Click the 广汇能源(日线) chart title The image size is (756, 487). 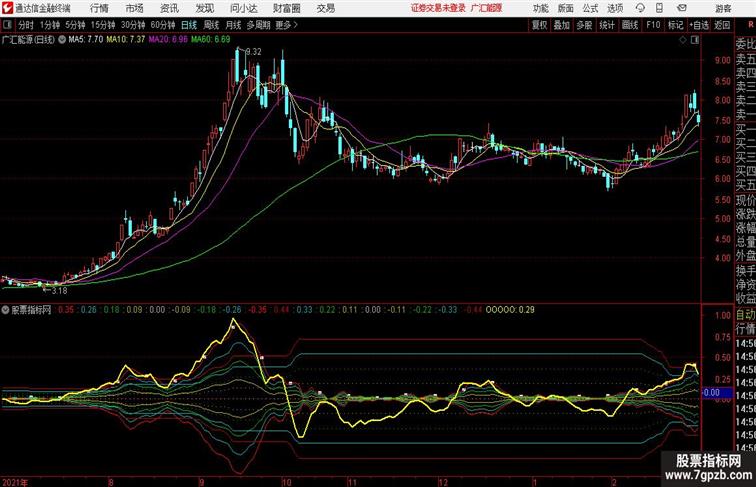coord(28,40)
